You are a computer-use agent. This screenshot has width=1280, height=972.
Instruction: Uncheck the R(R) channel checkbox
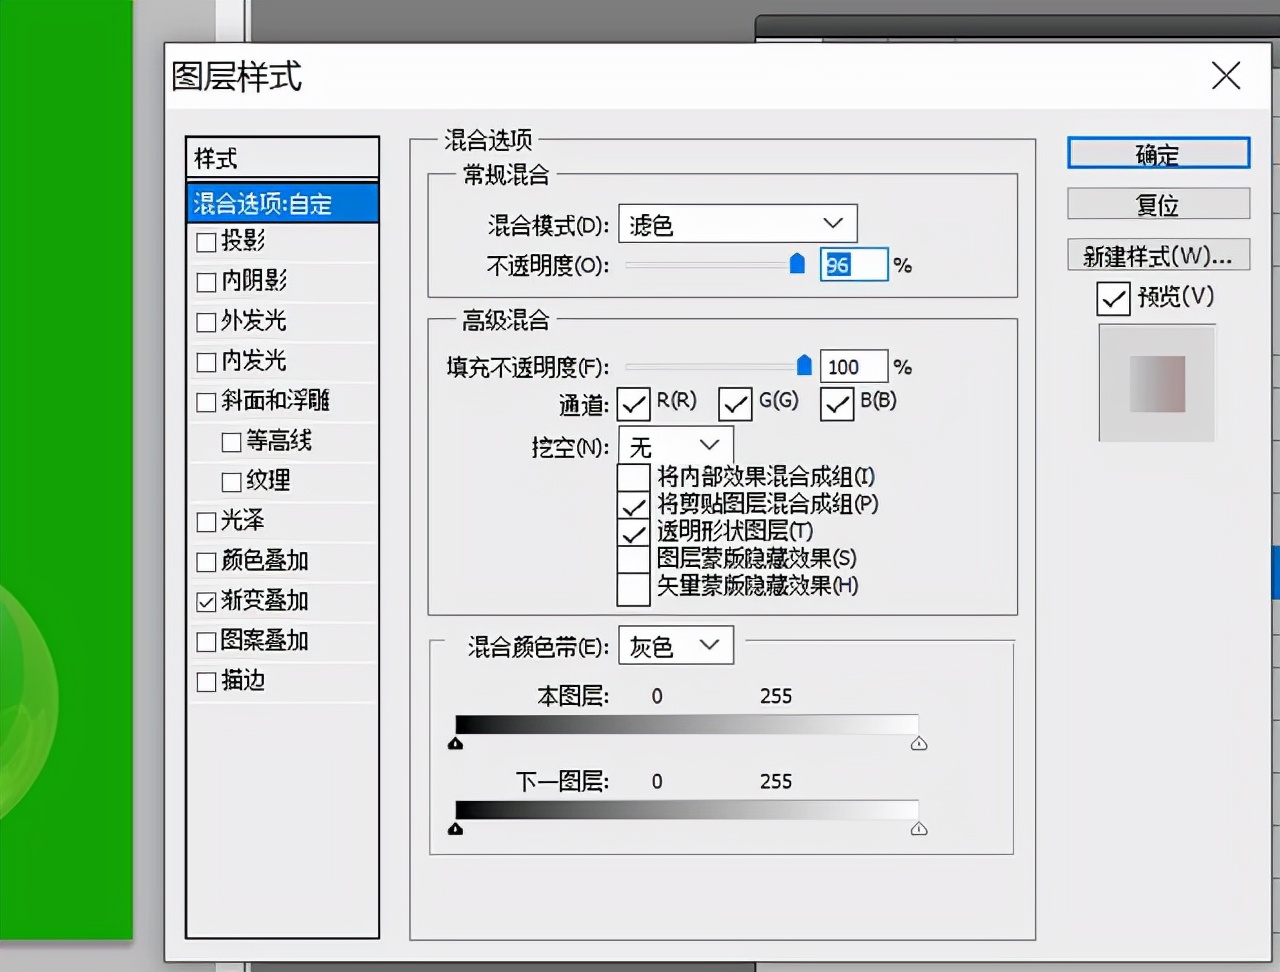tap(634, 404)
